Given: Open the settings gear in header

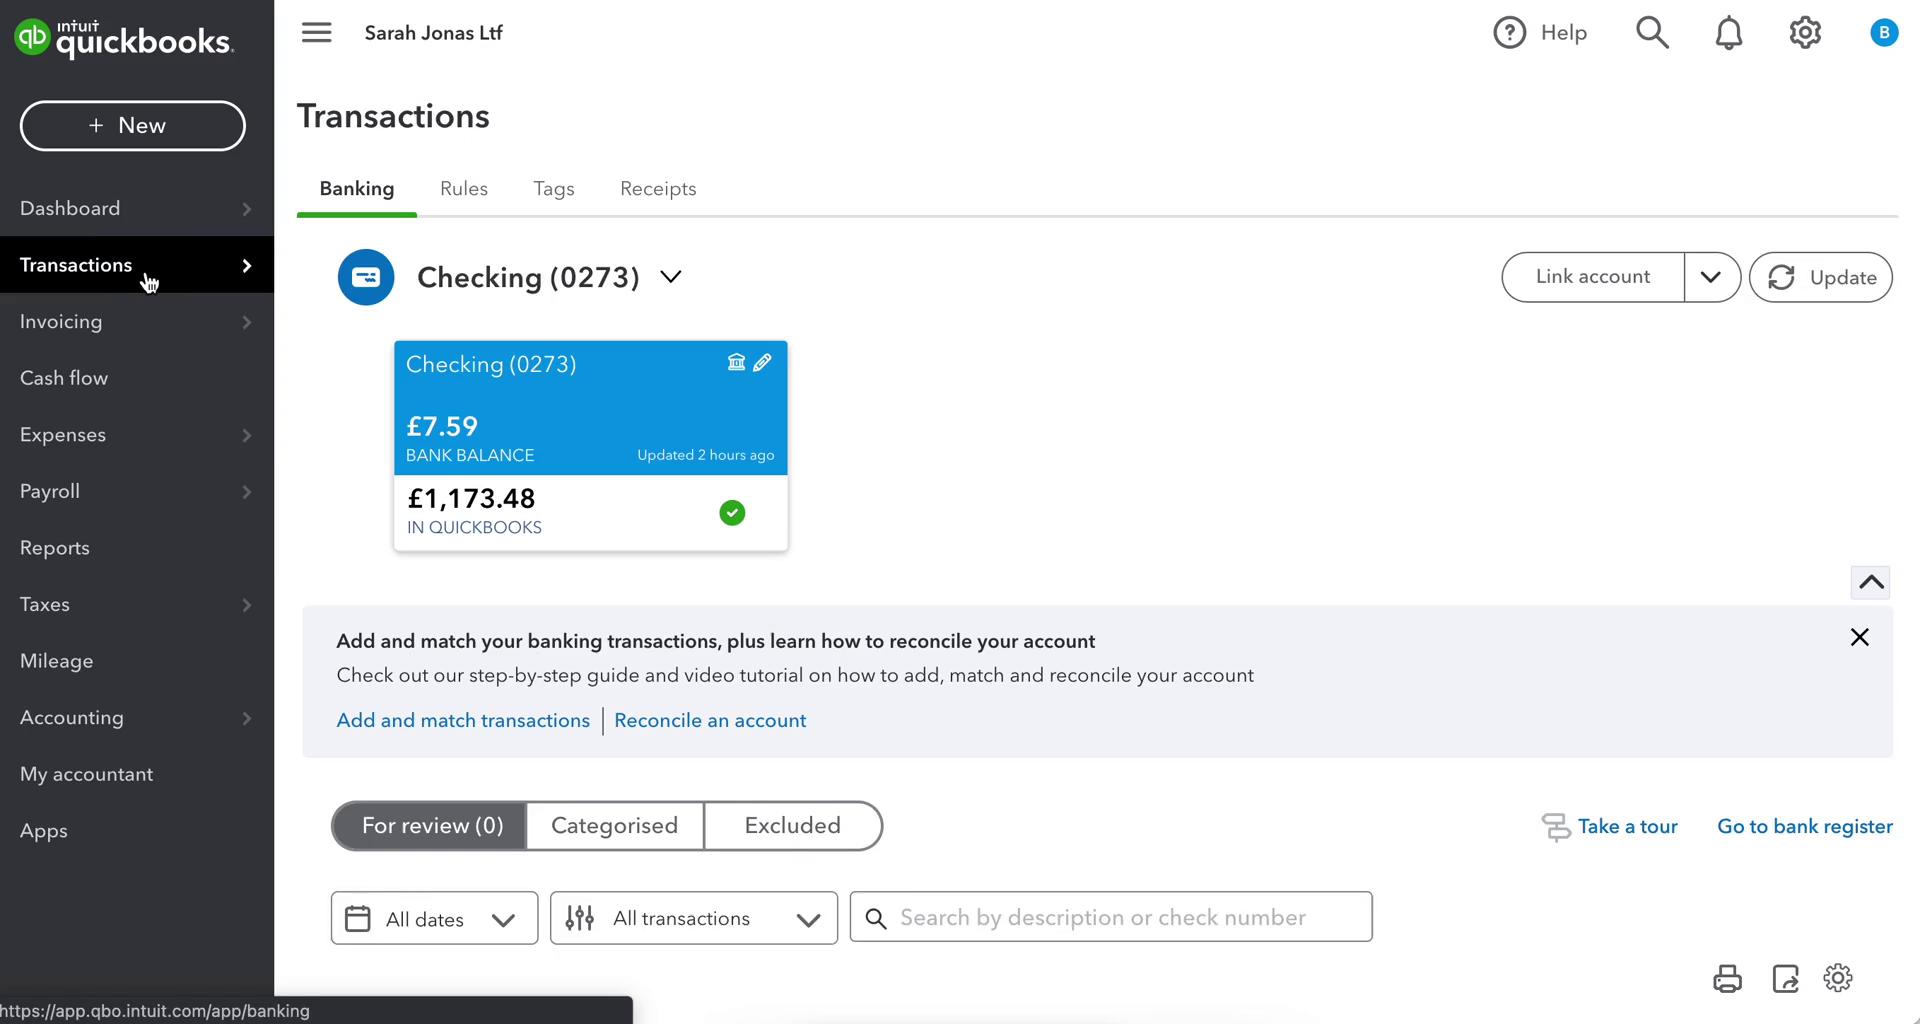Looking at the screenshot, I should (x=1805, y=33).
